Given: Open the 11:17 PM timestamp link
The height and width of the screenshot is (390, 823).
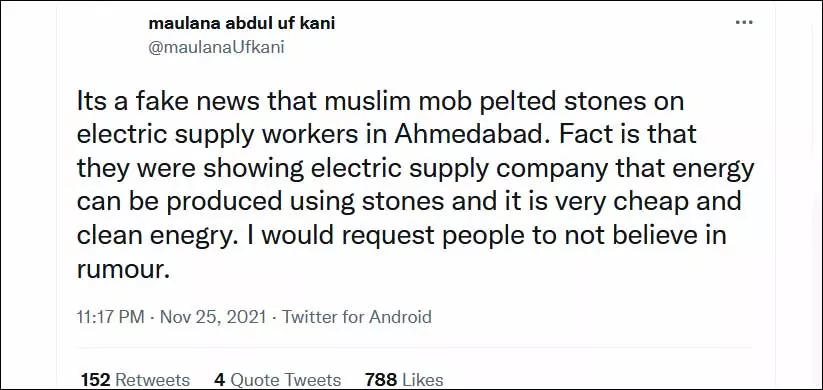Looking at the screenshot, I should coord(110,317).
